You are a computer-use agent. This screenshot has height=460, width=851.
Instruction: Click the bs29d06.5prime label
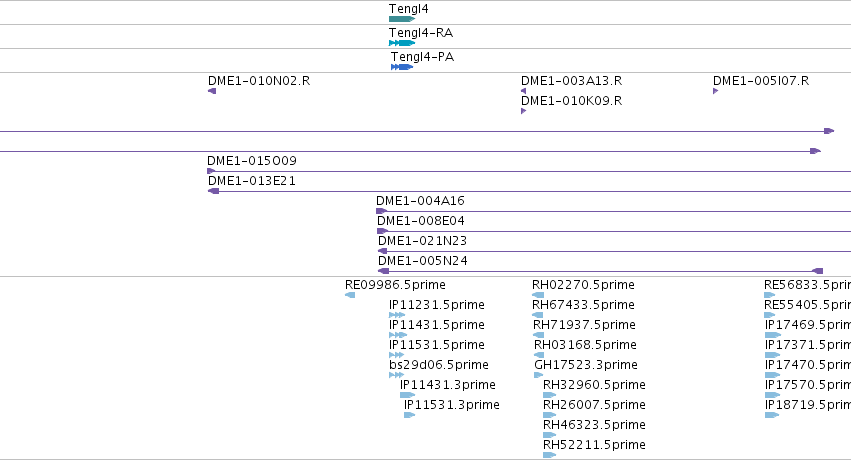click(439, 365)
